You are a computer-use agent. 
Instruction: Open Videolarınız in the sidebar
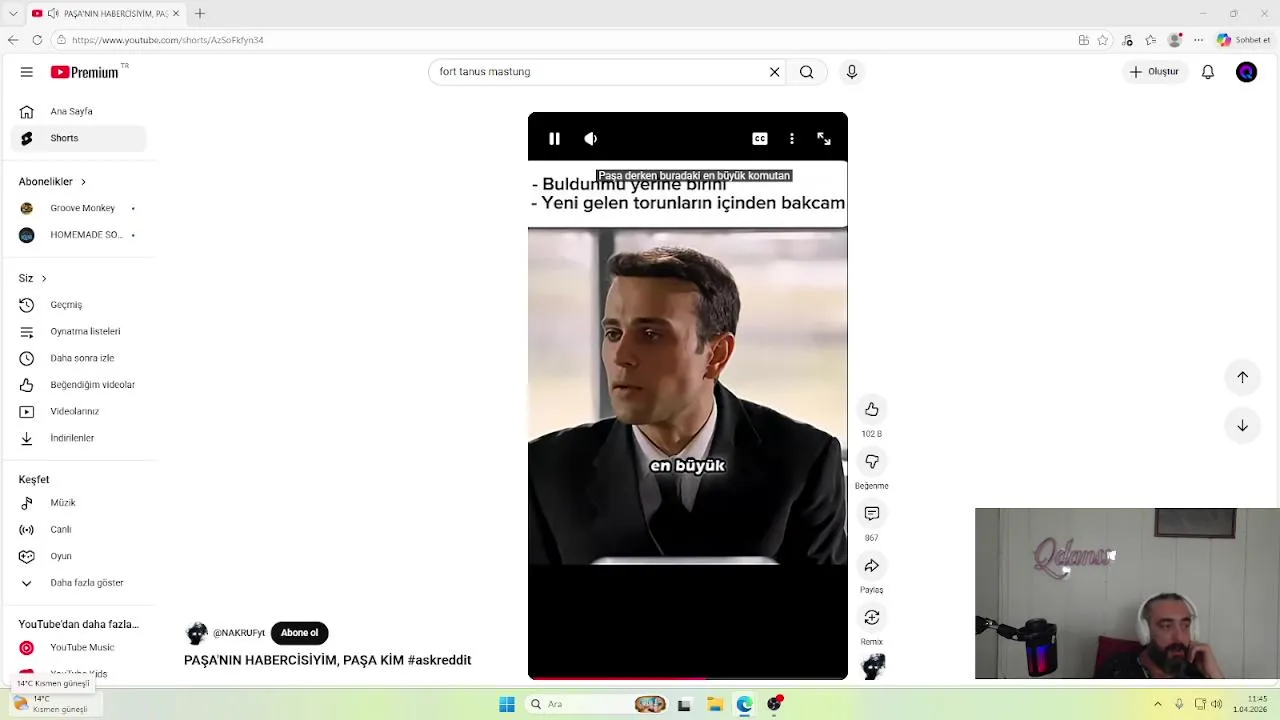[78, 411]
